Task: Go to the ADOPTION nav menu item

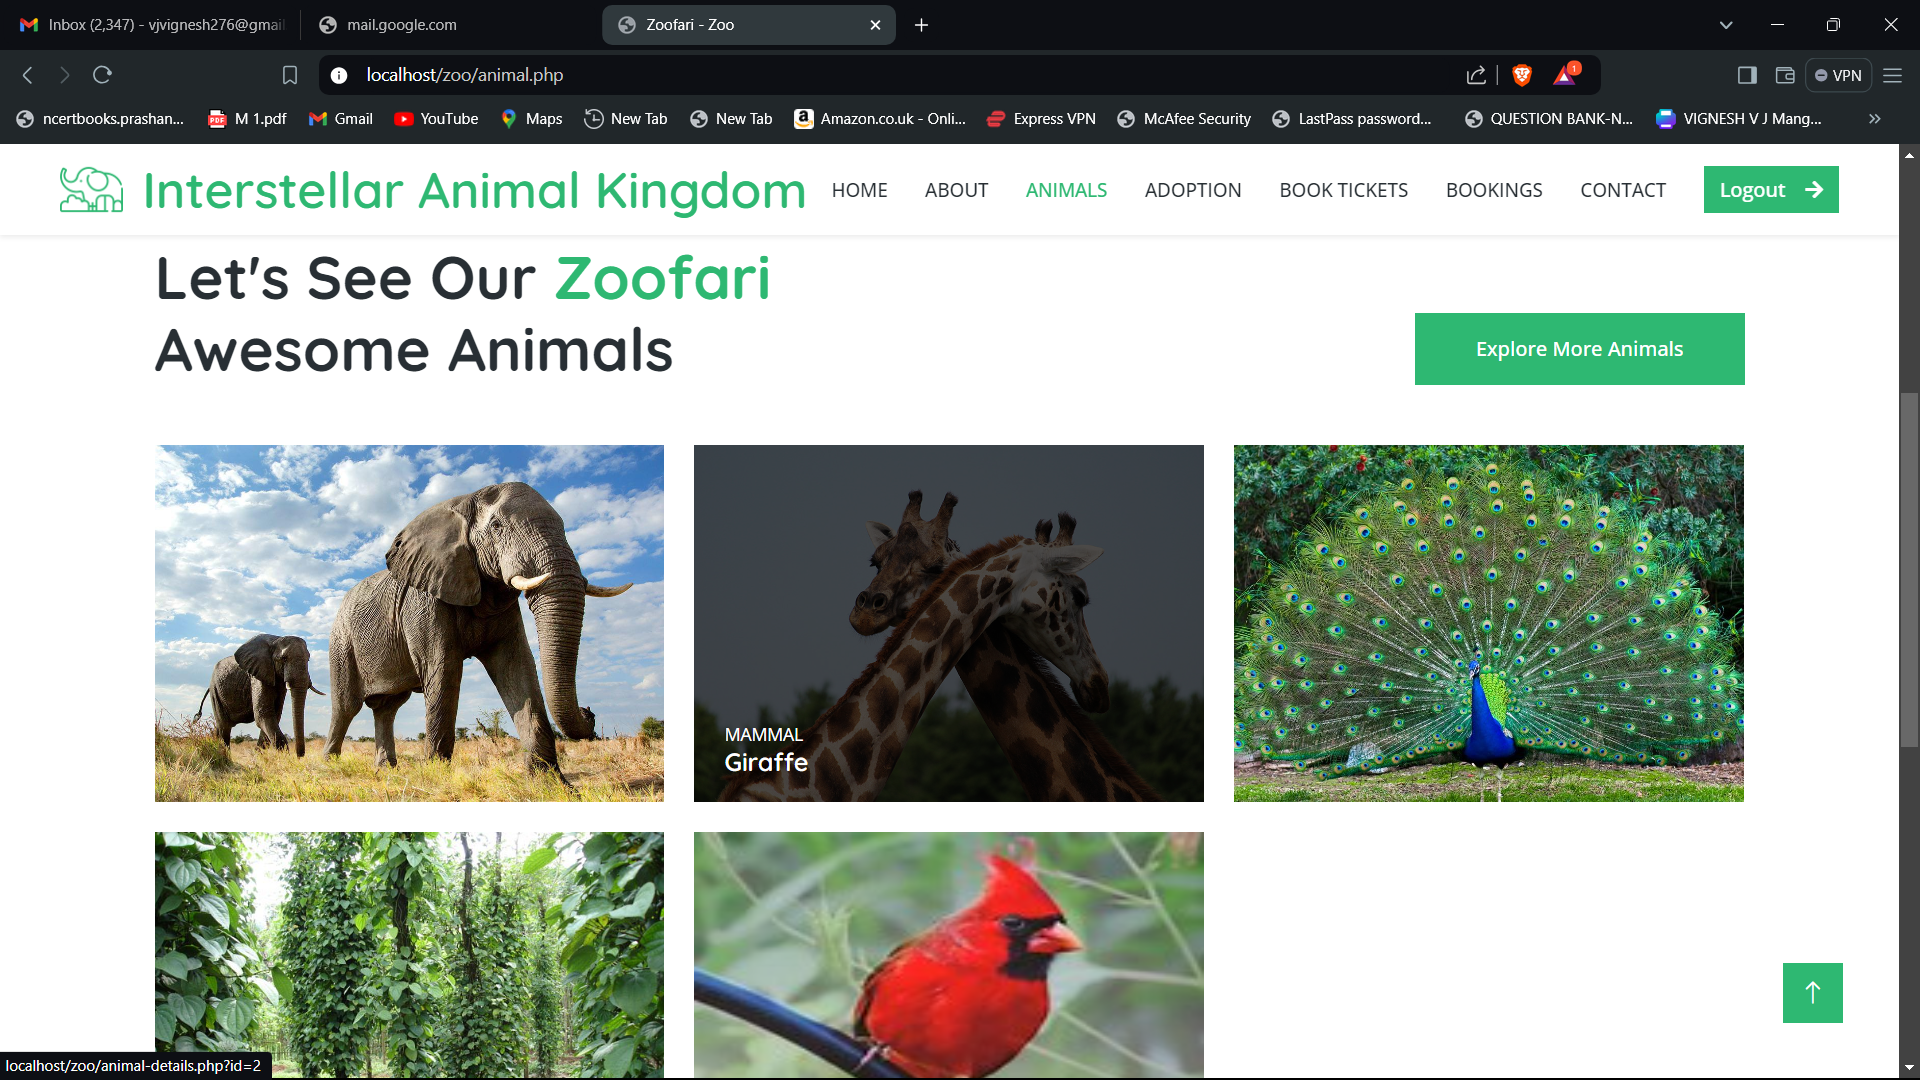Action: (x=1193, y=190)
